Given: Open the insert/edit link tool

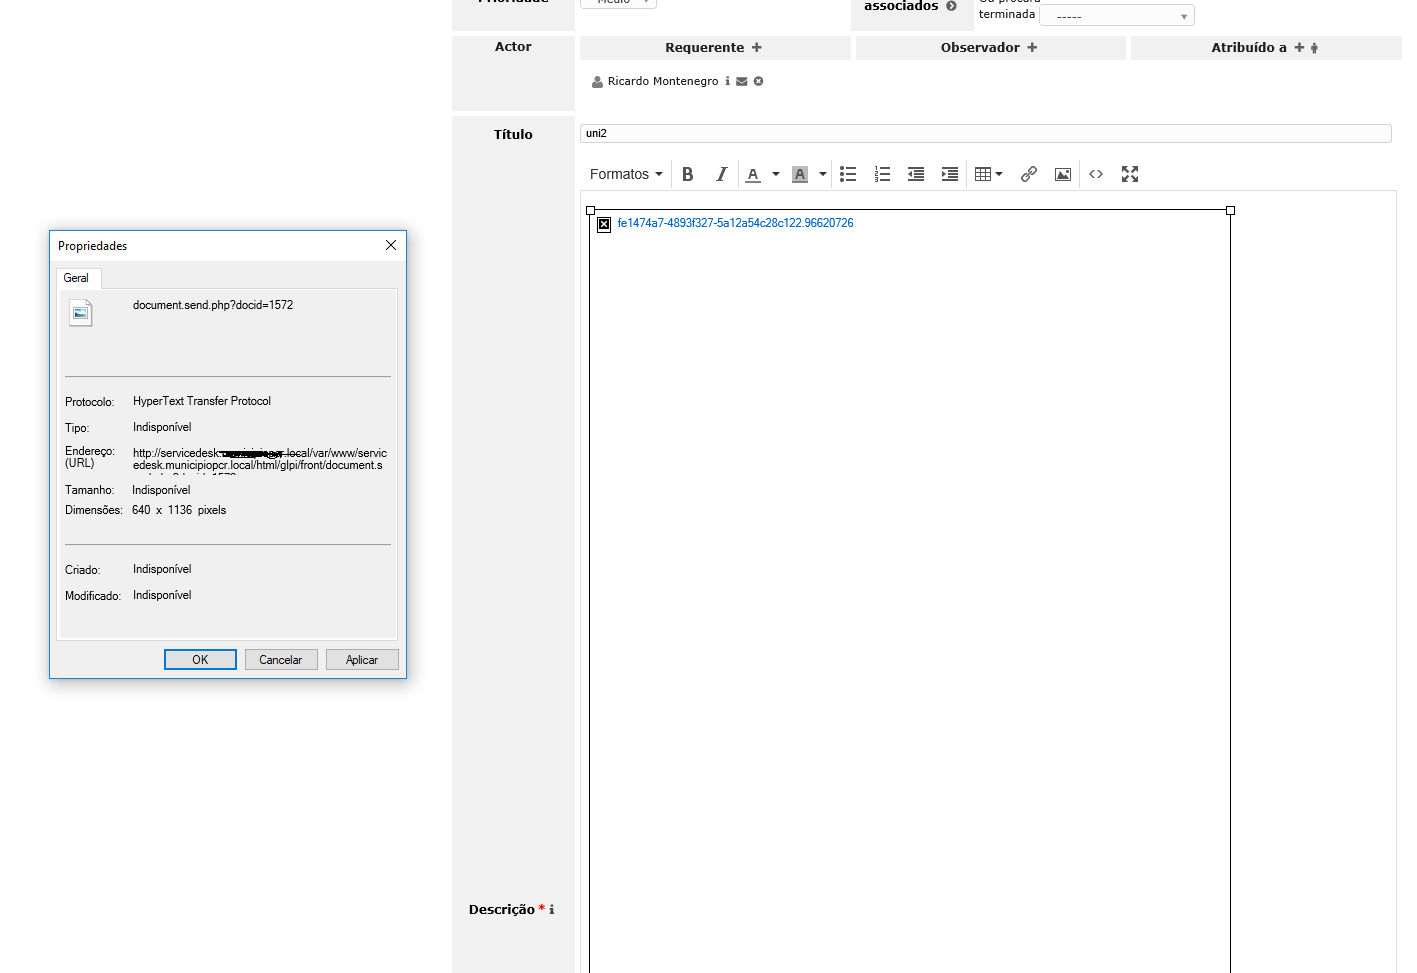Looking at the screenshot, I should pyautogui.click(x=1029, y=173).
